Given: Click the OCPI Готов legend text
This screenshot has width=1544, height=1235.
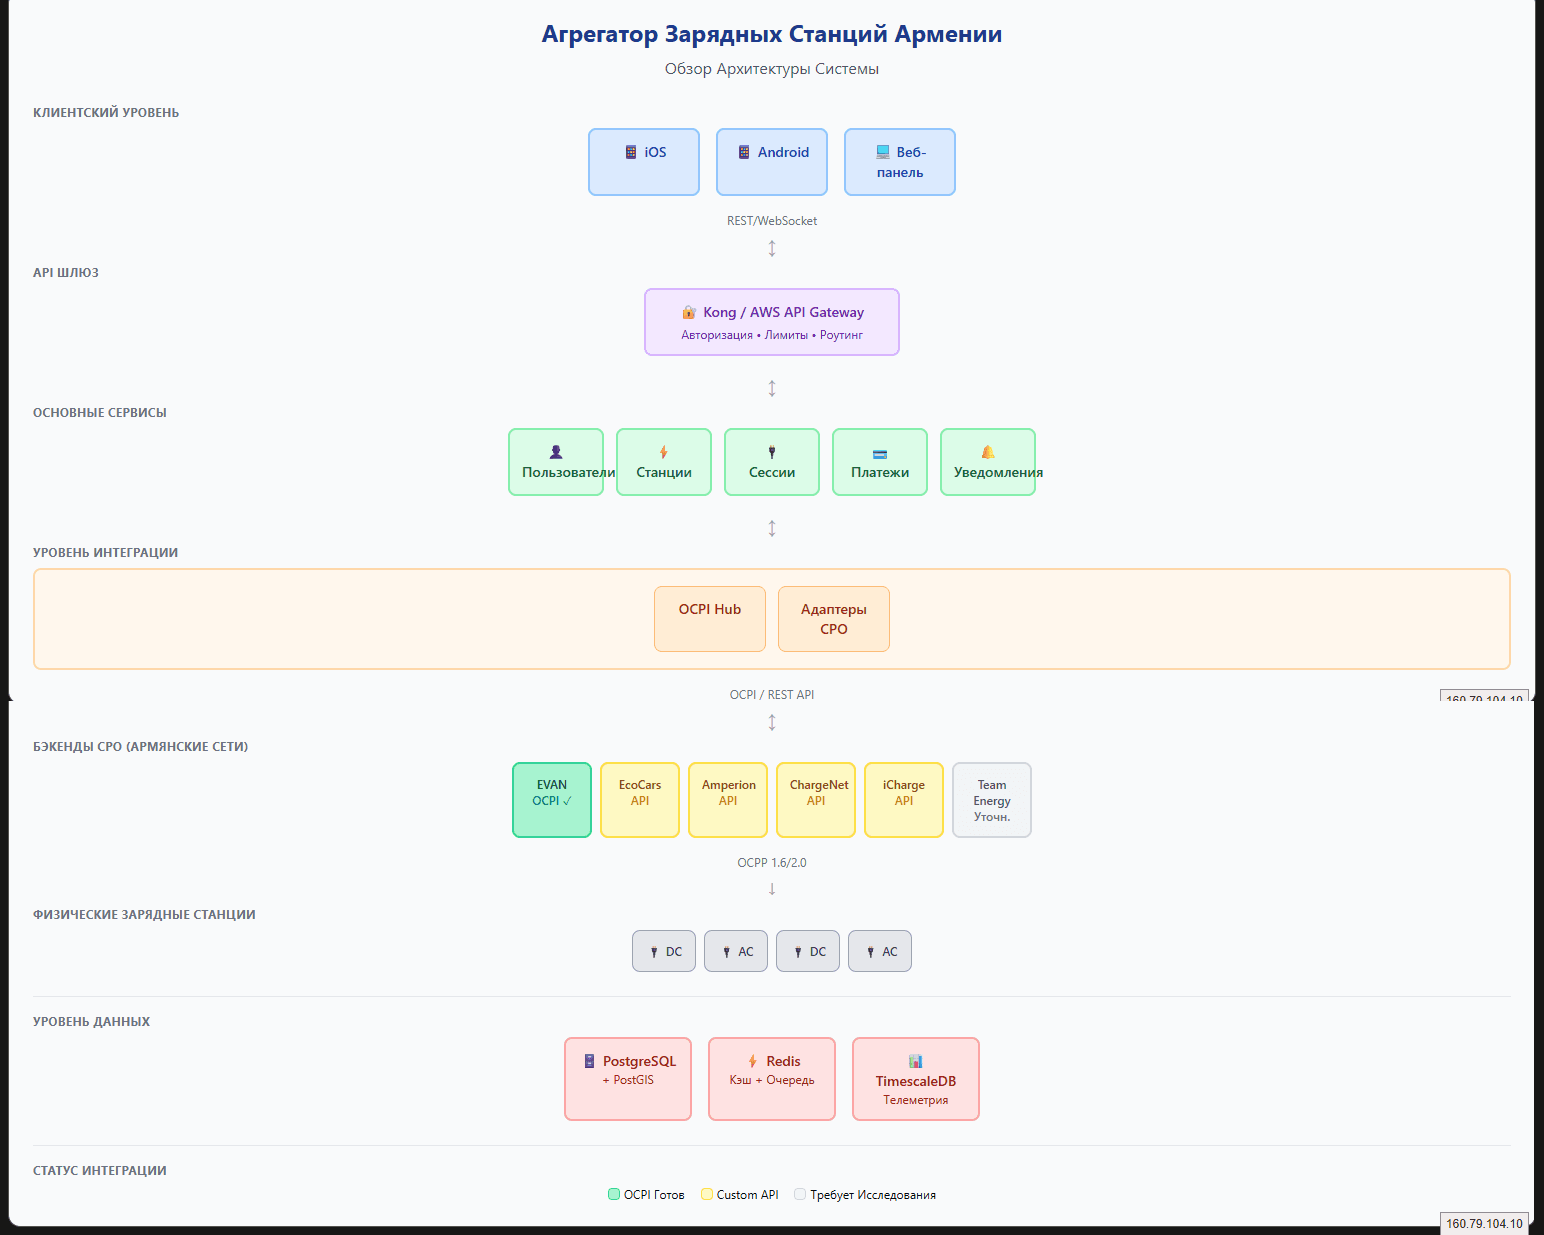Looking at the screenshot, I should 654,1195.
